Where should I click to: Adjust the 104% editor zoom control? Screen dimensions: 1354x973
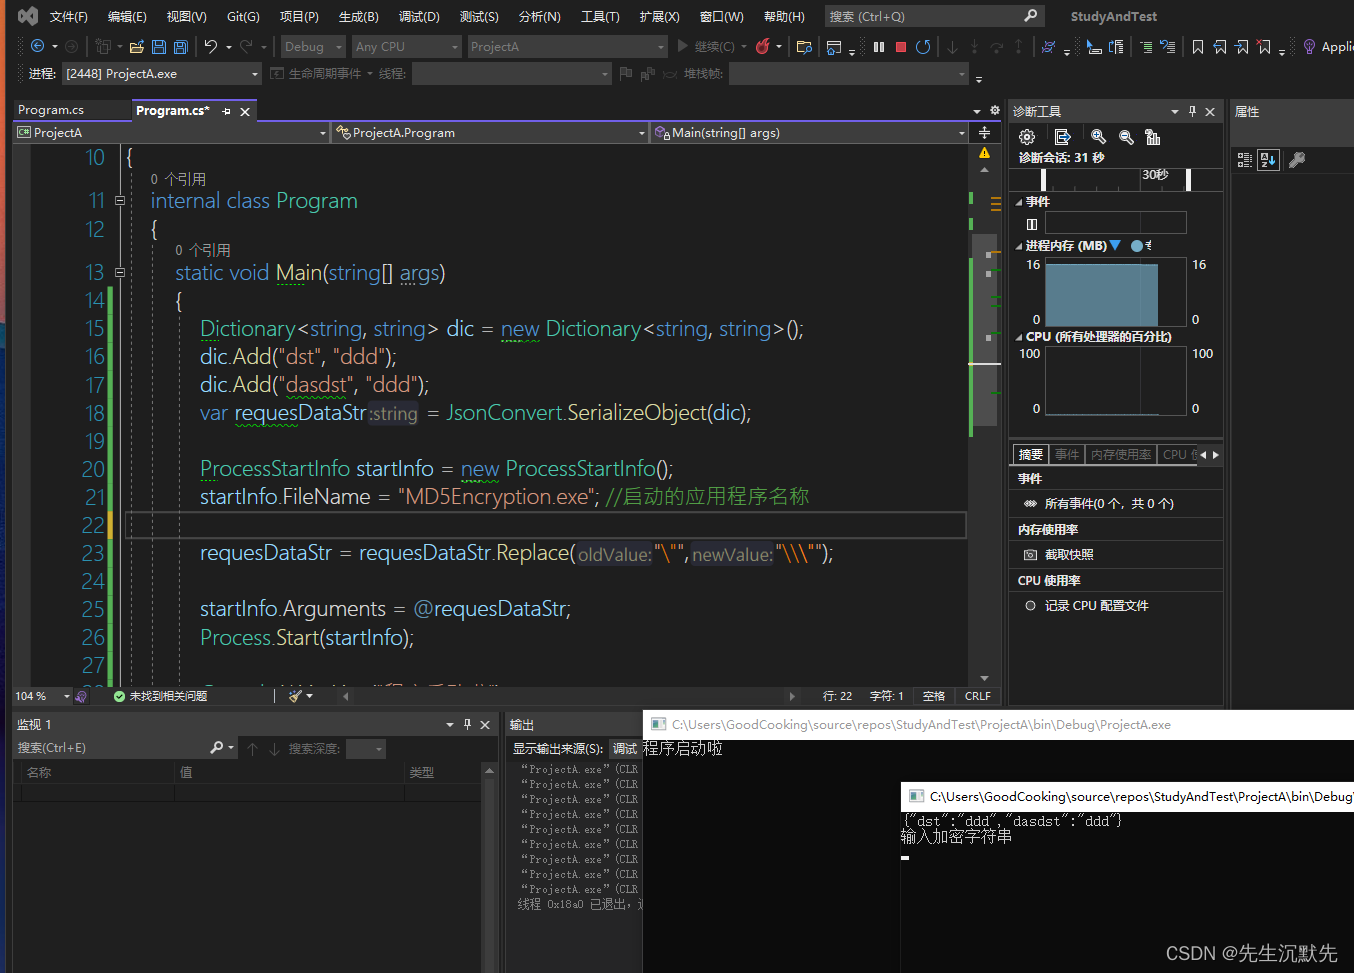(40, 695)
